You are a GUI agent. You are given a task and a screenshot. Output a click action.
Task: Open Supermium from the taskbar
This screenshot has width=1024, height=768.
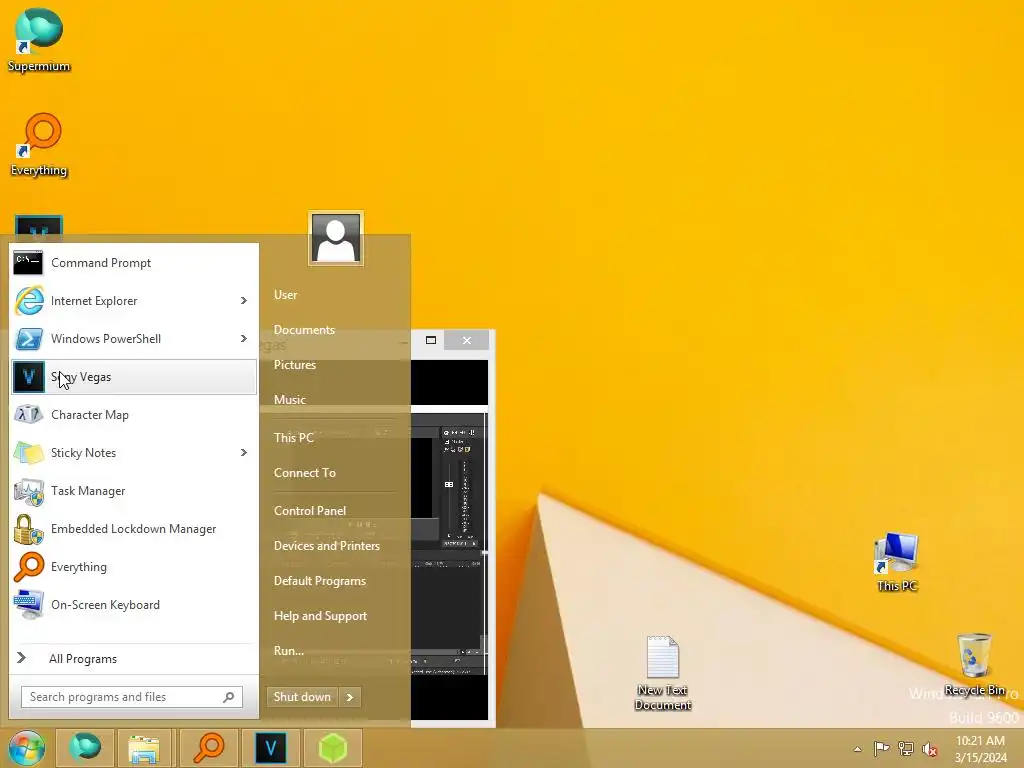(85, 748)
